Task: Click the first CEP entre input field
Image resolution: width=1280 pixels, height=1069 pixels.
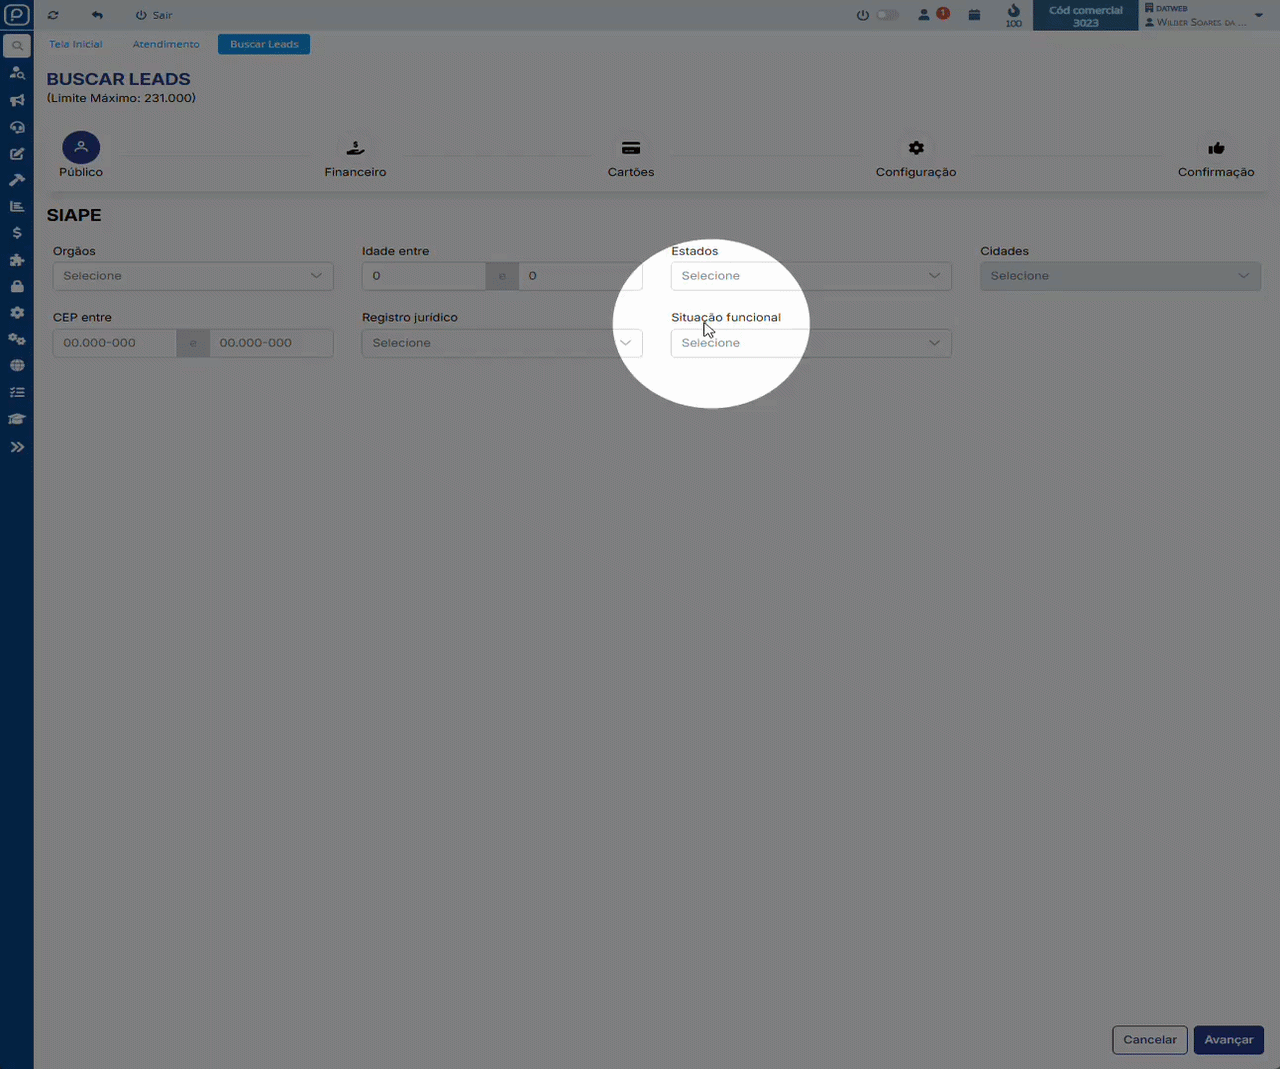Action: (114, 343)
